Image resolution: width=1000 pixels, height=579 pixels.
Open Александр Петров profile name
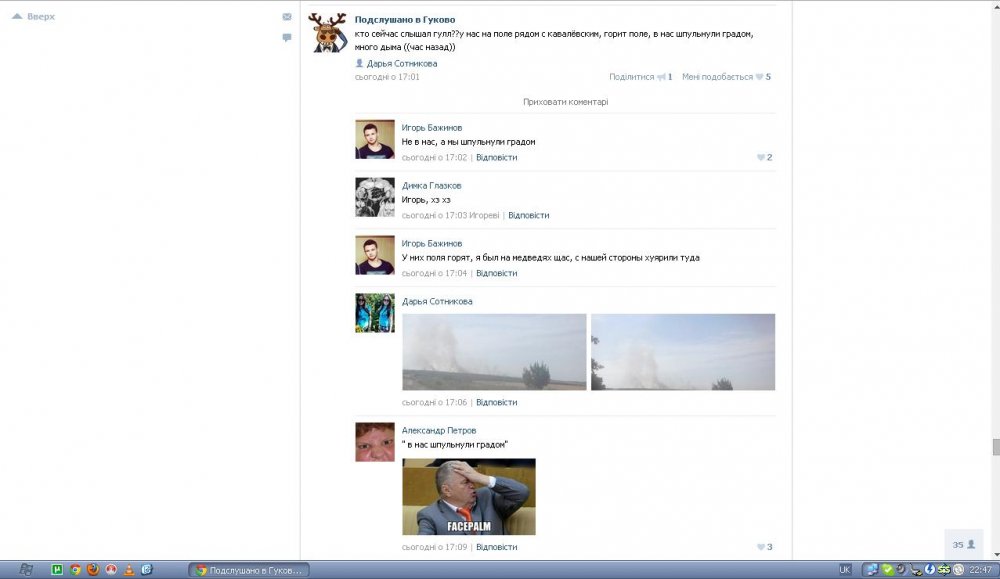439,431
